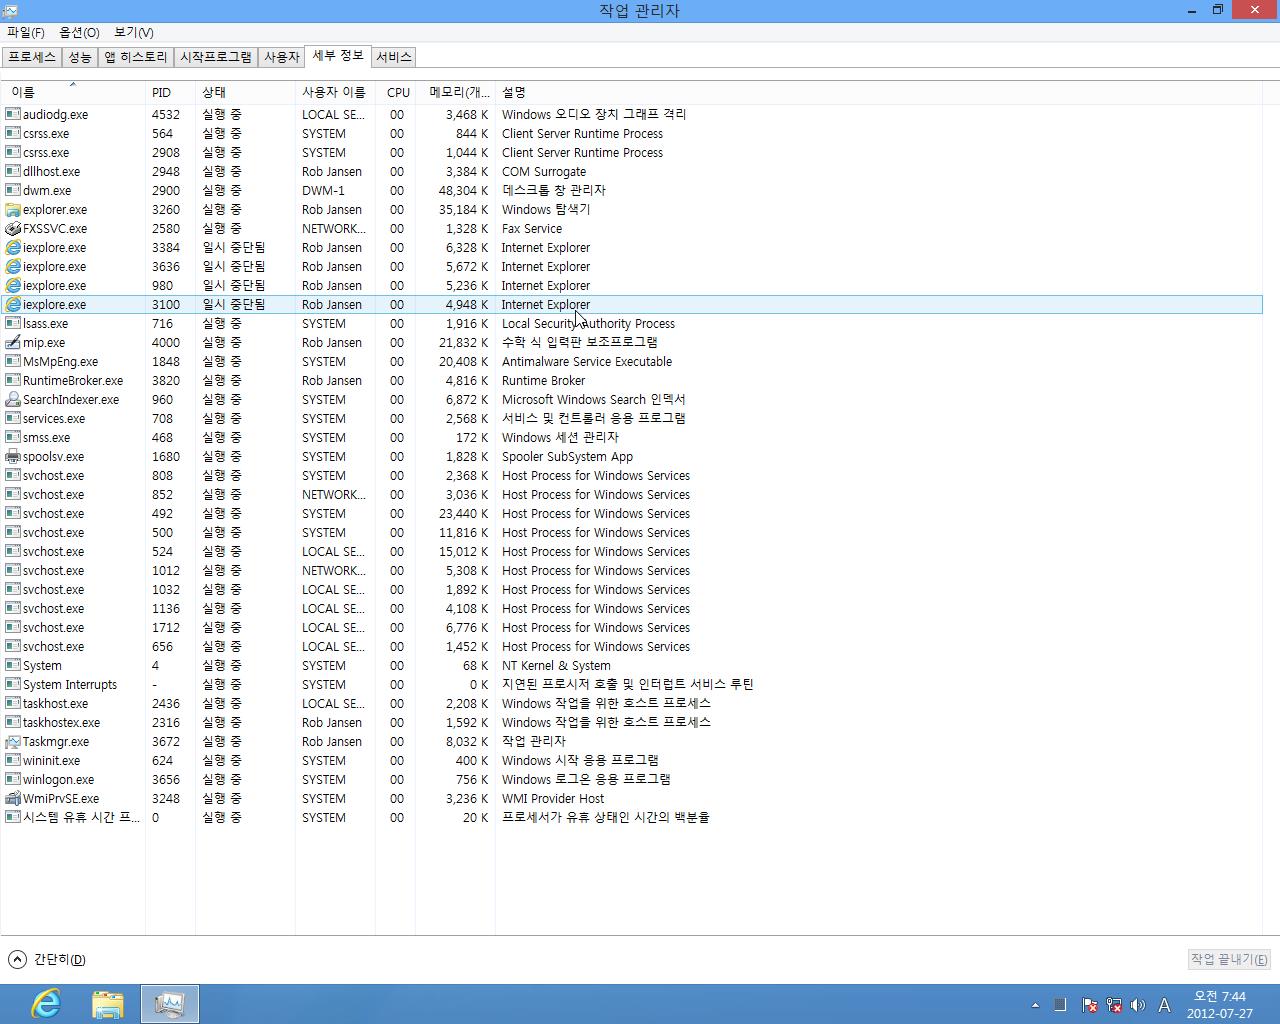Toggle the IME input mode A indicator
The image size is (1280, 1024).
(x=1164, y=1005)
